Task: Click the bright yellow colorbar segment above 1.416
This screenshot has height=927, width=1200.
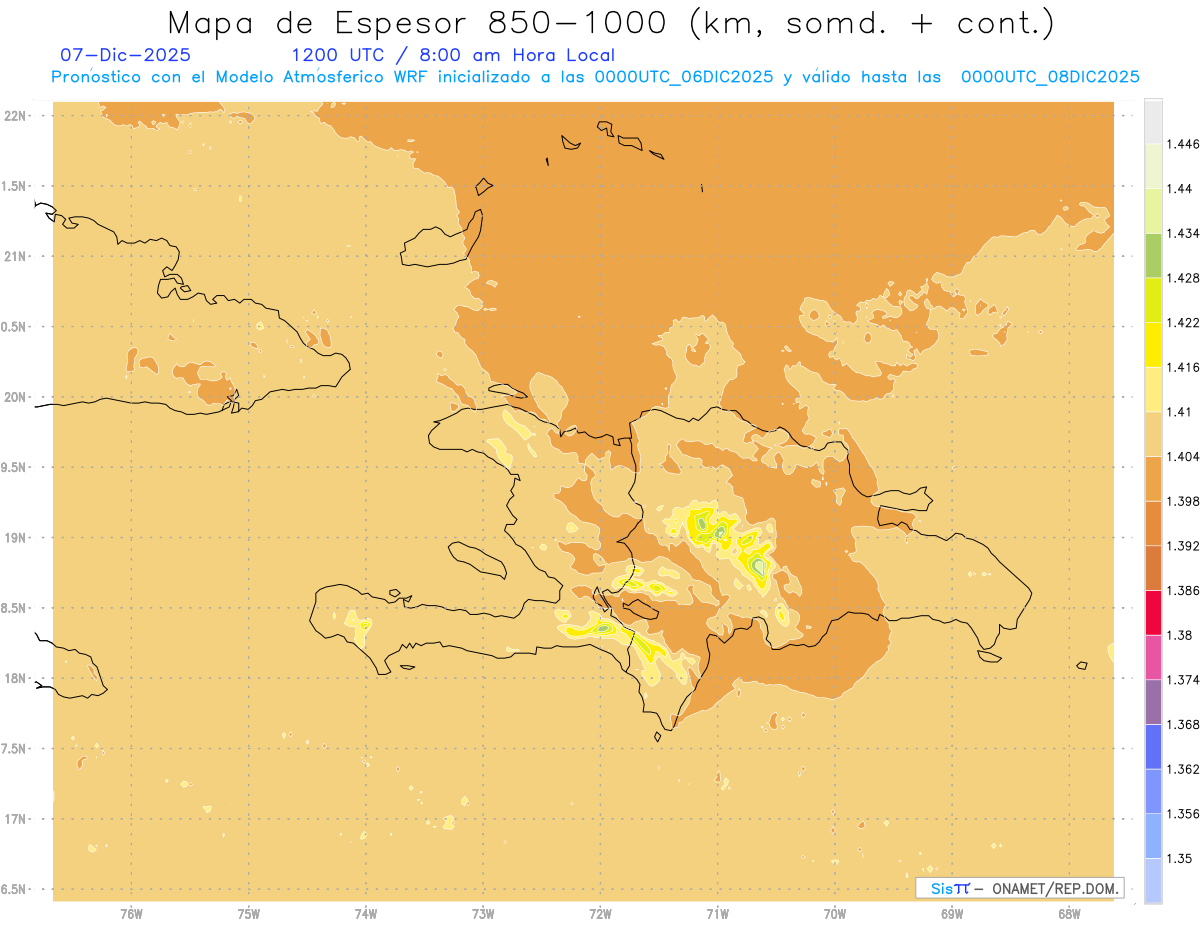Action: point(1153,344)
